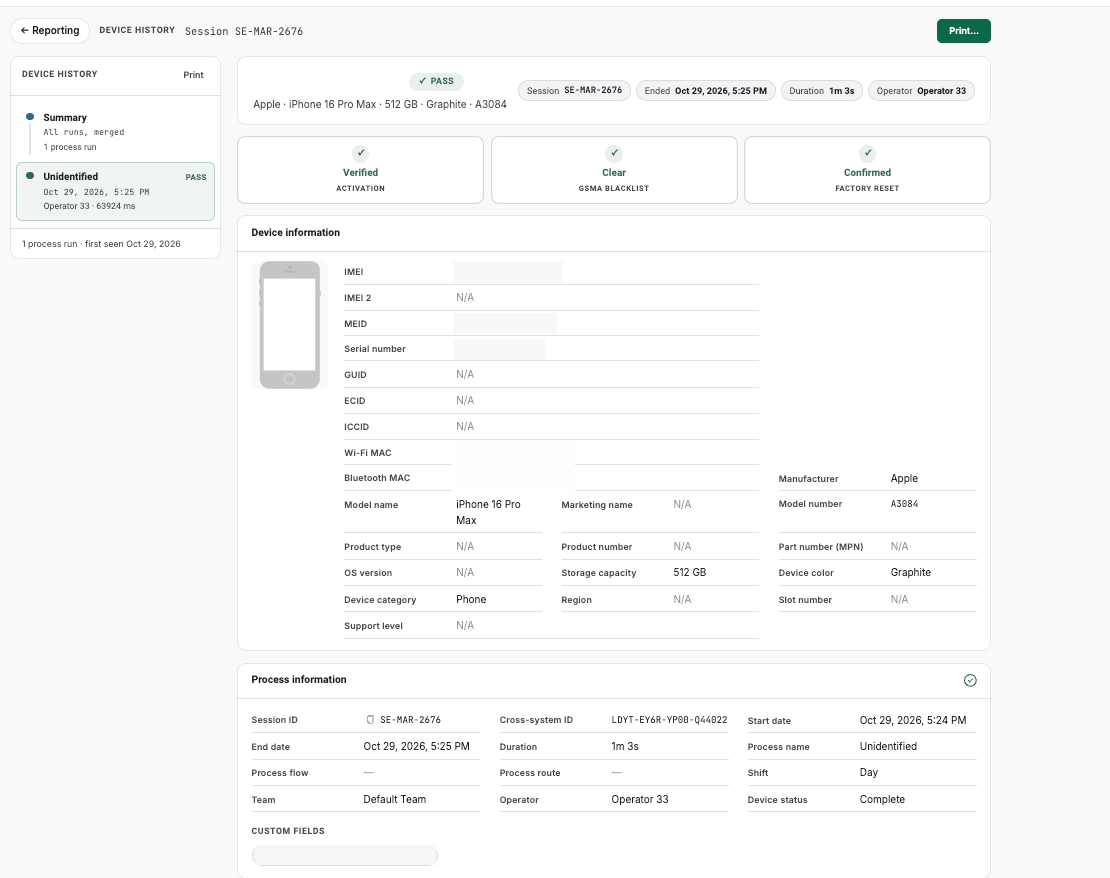Open the Confirmed Factory Reset card
This screenshot has width=1110, height=878.
coord(867,170)
